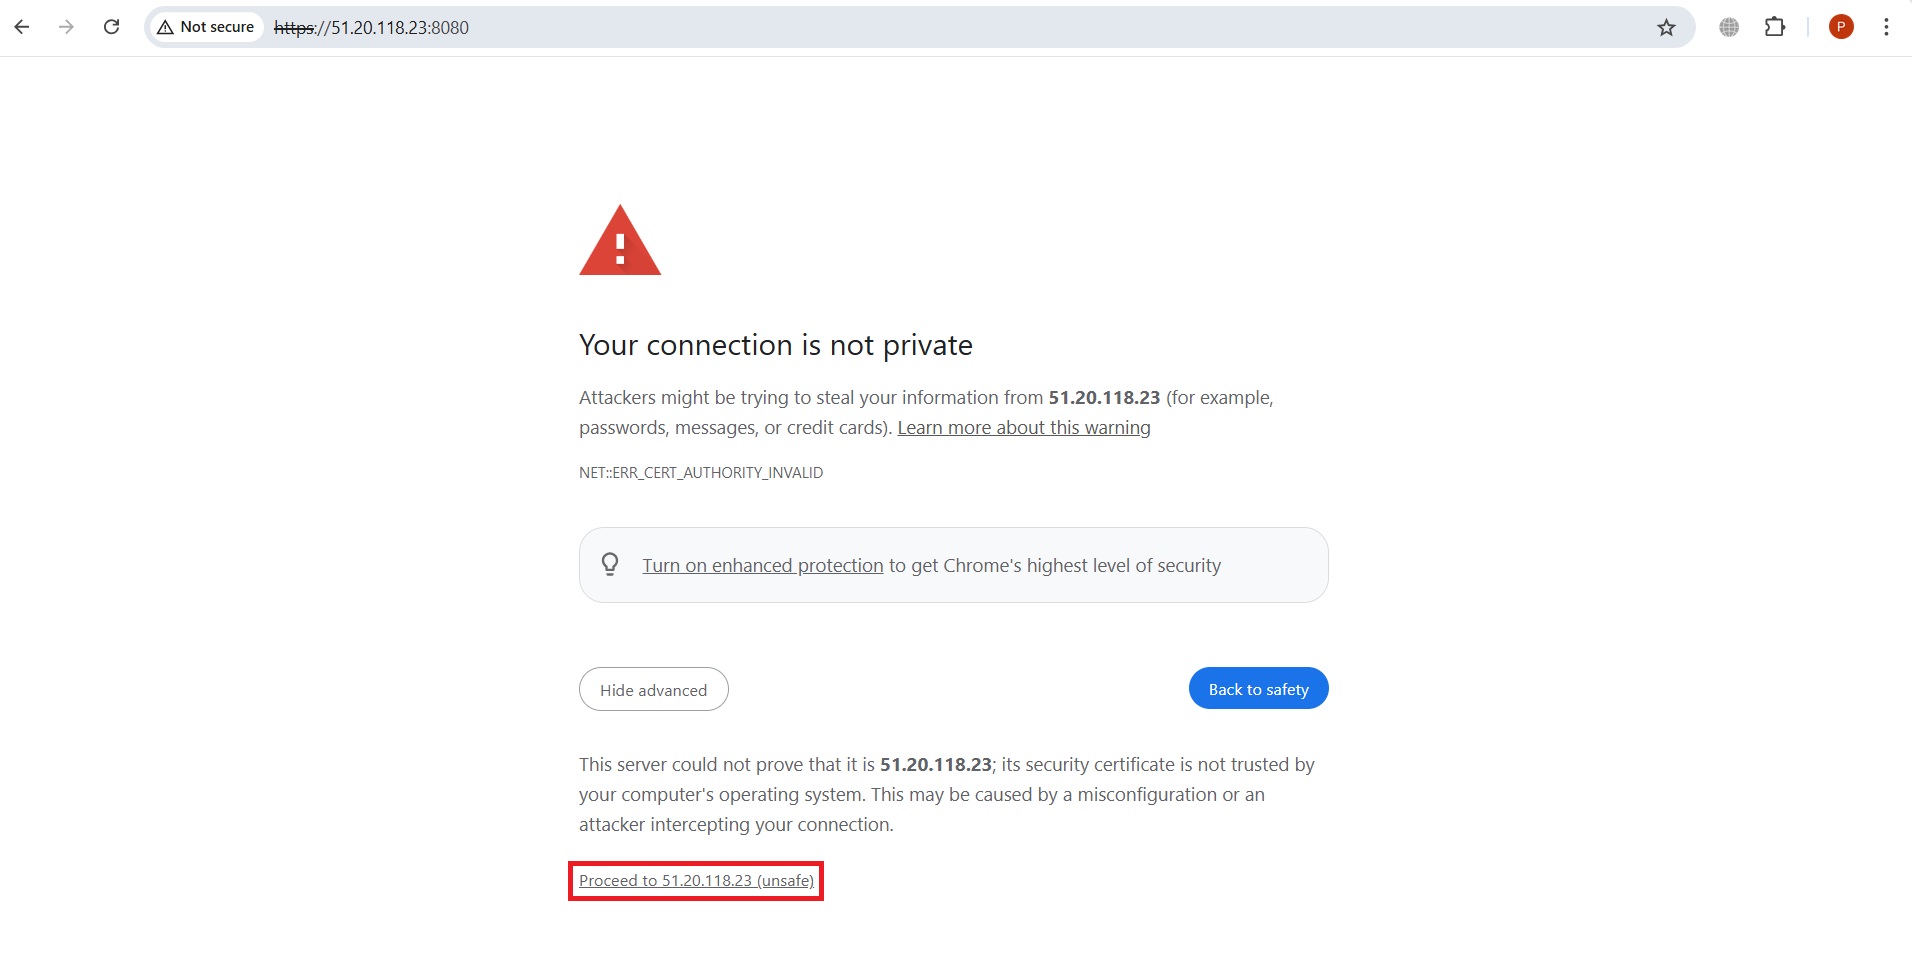The image size is (1912, 968).
Task: Click Back to safety
Action: 1257,688
